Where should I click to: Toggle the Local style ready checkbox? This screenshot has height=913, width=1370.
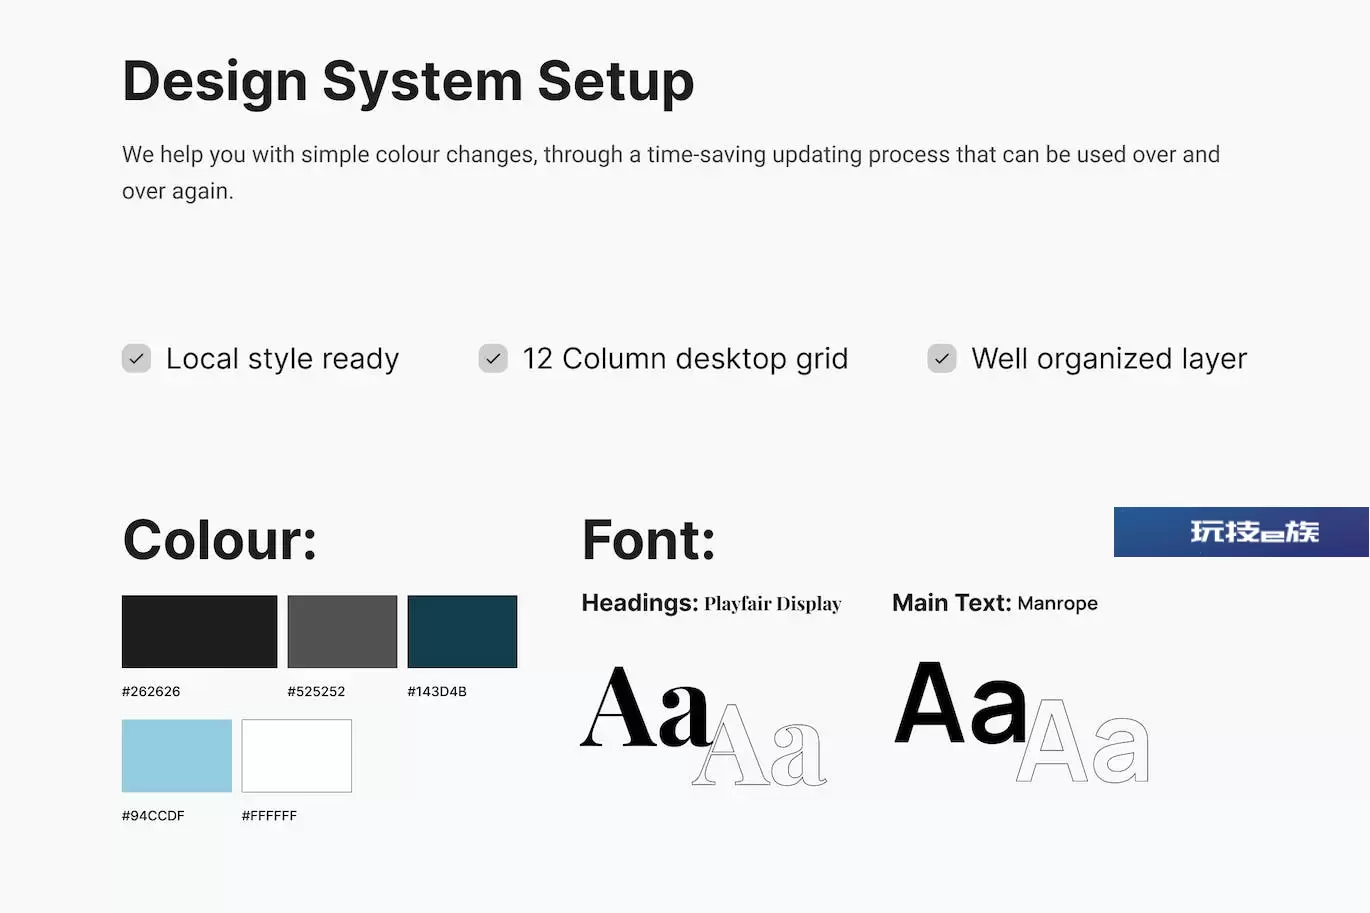(136, 358)
